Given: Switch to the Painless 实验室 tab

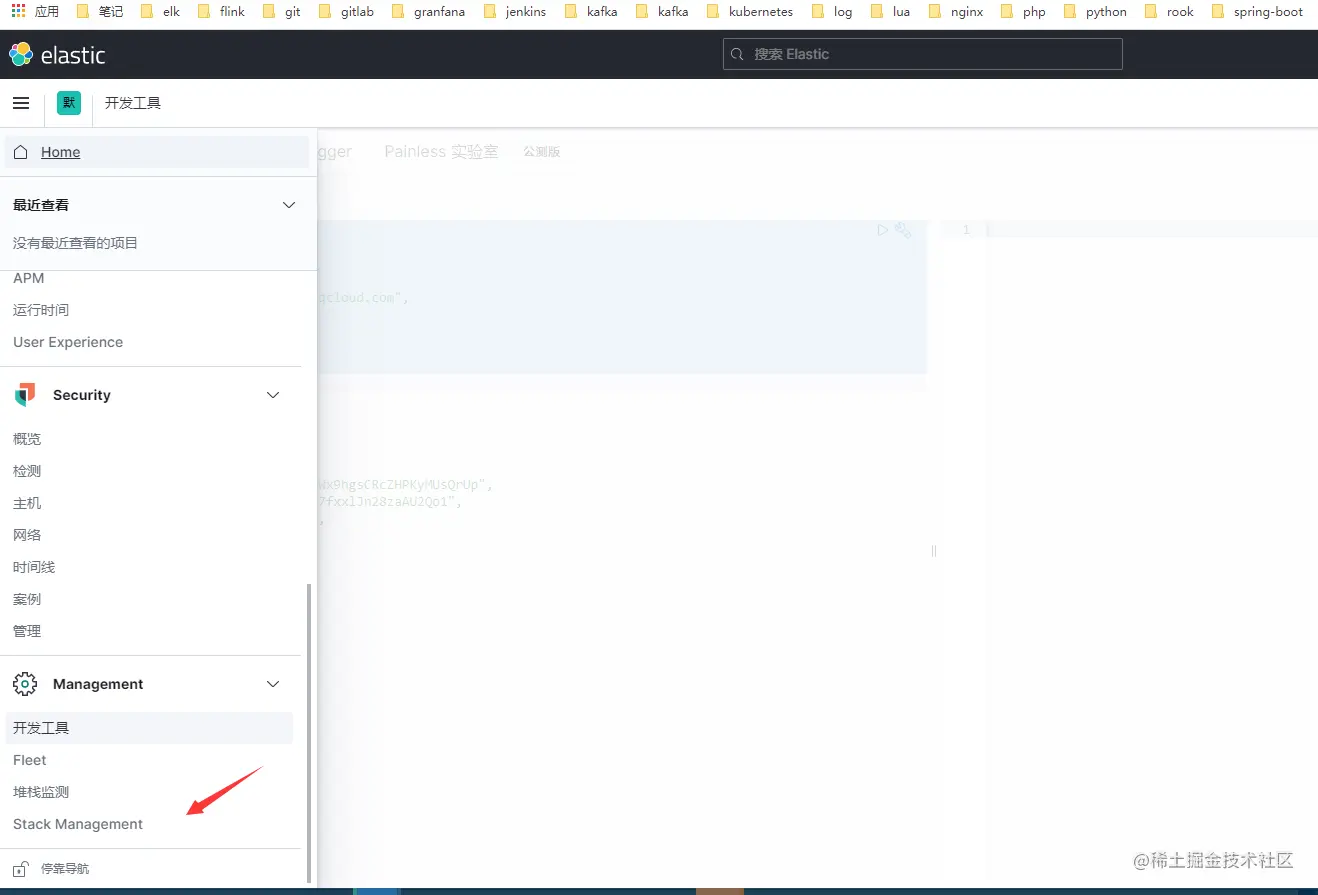Looking at the screenshot, I should pos(441,152).
